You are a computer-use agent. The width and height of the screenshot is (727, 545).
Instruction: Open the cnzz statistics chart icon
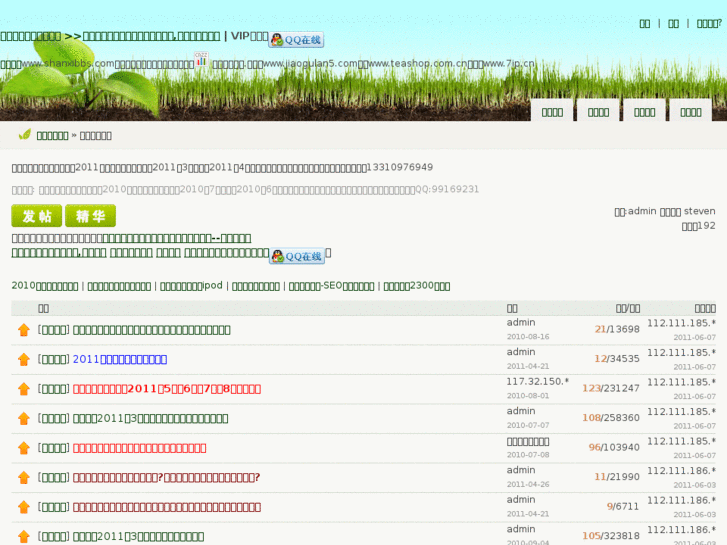pos(201,59)
